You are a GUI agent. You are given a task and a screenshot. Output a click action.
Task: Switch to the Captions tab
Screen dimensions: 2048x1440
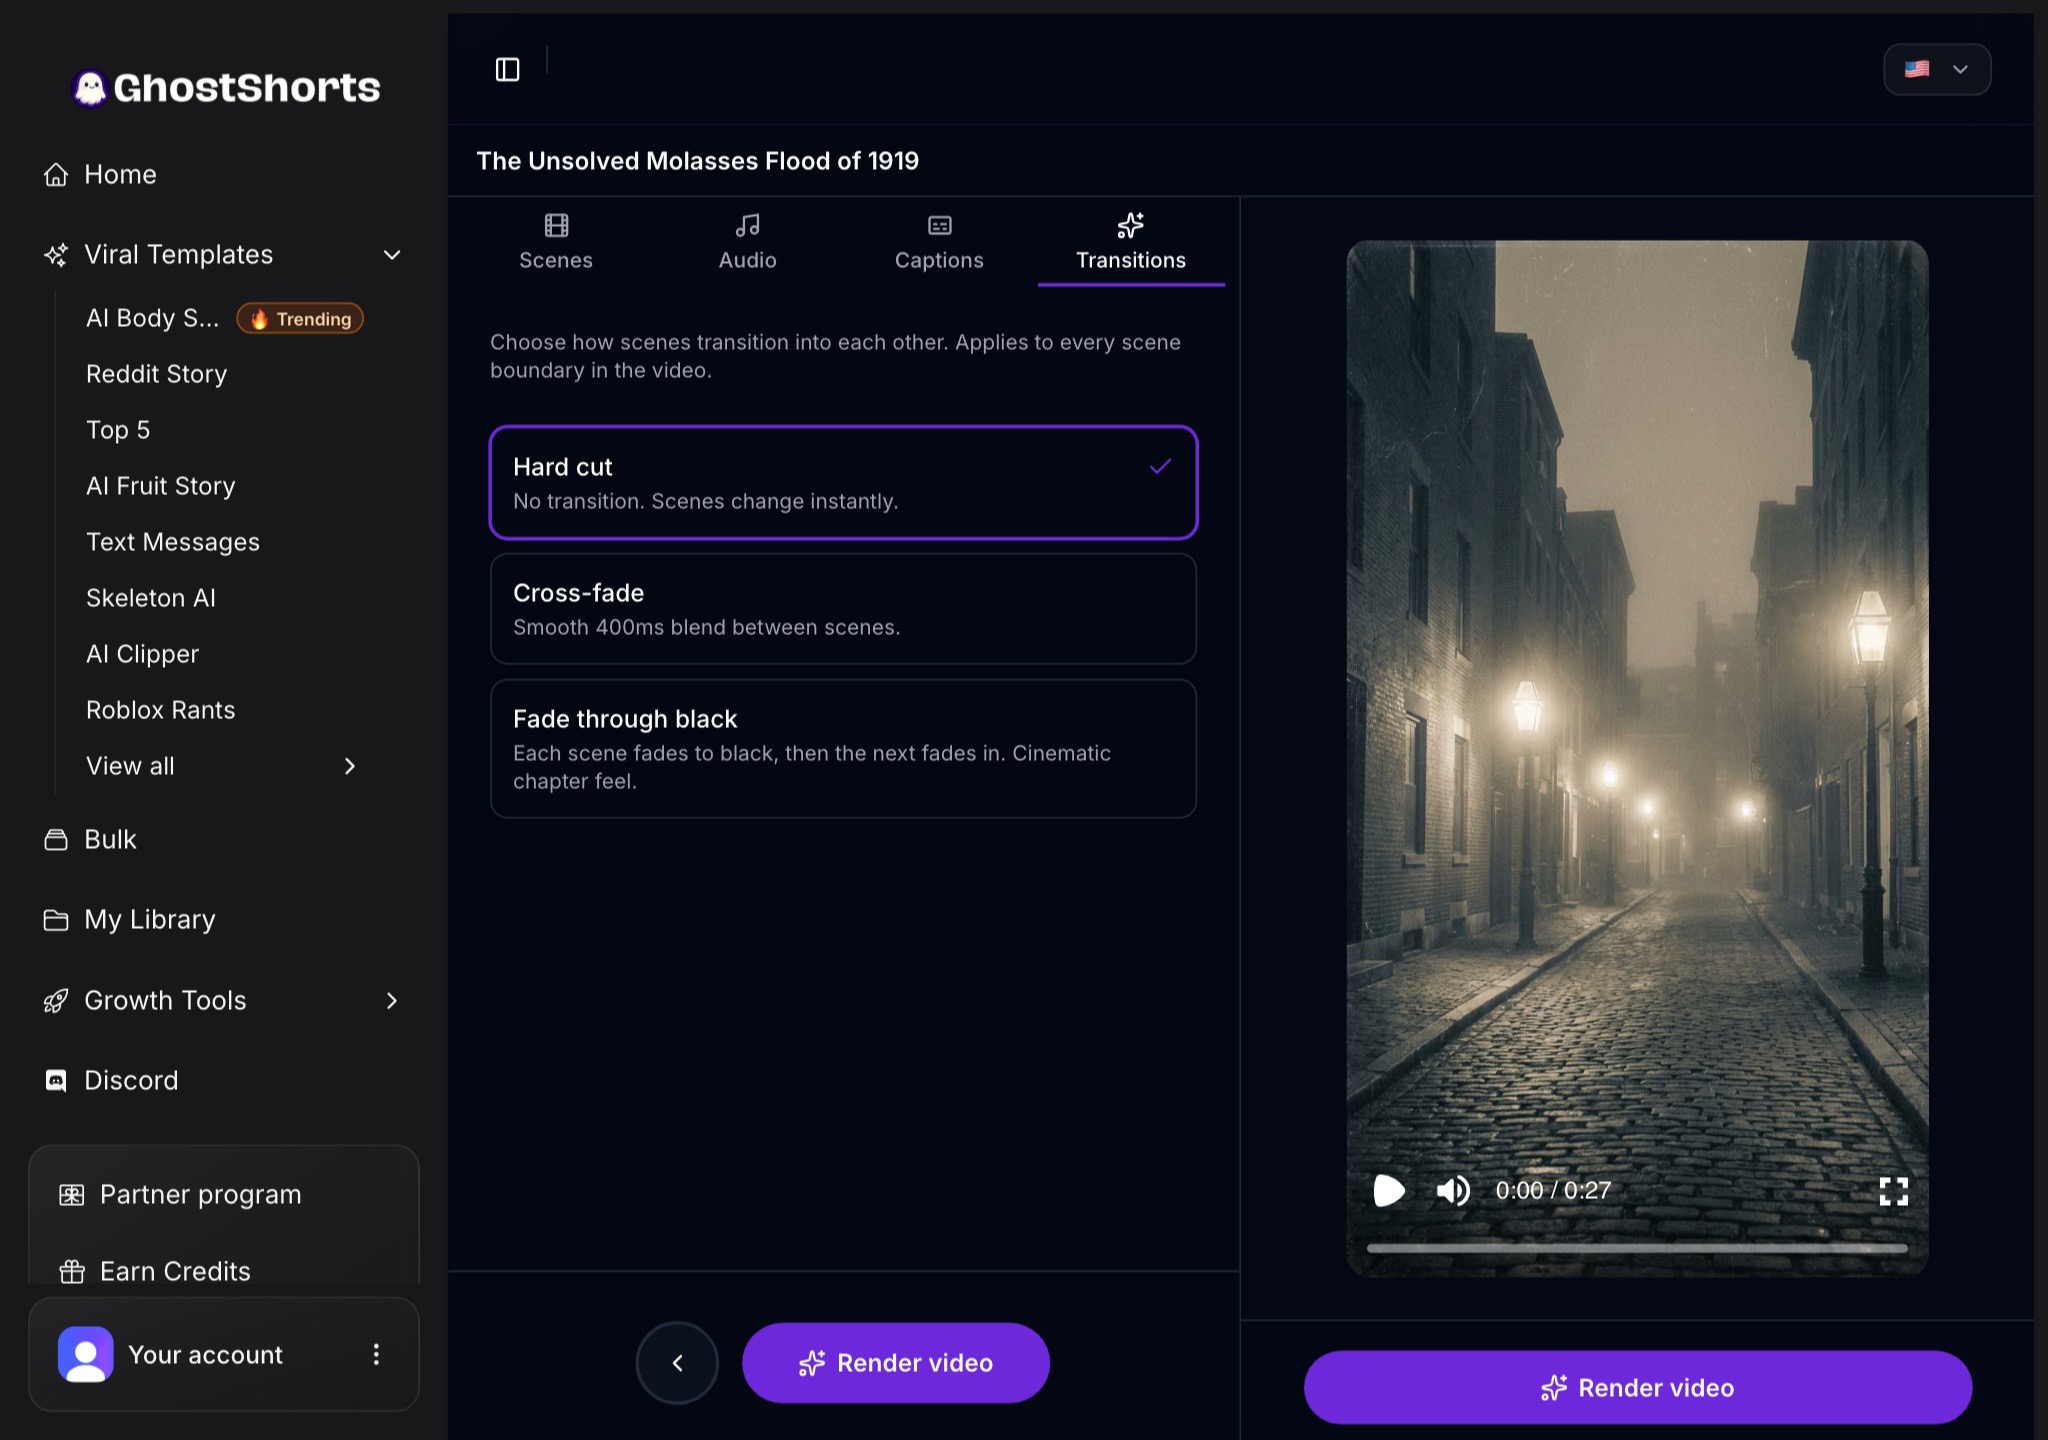click(939, 242)
